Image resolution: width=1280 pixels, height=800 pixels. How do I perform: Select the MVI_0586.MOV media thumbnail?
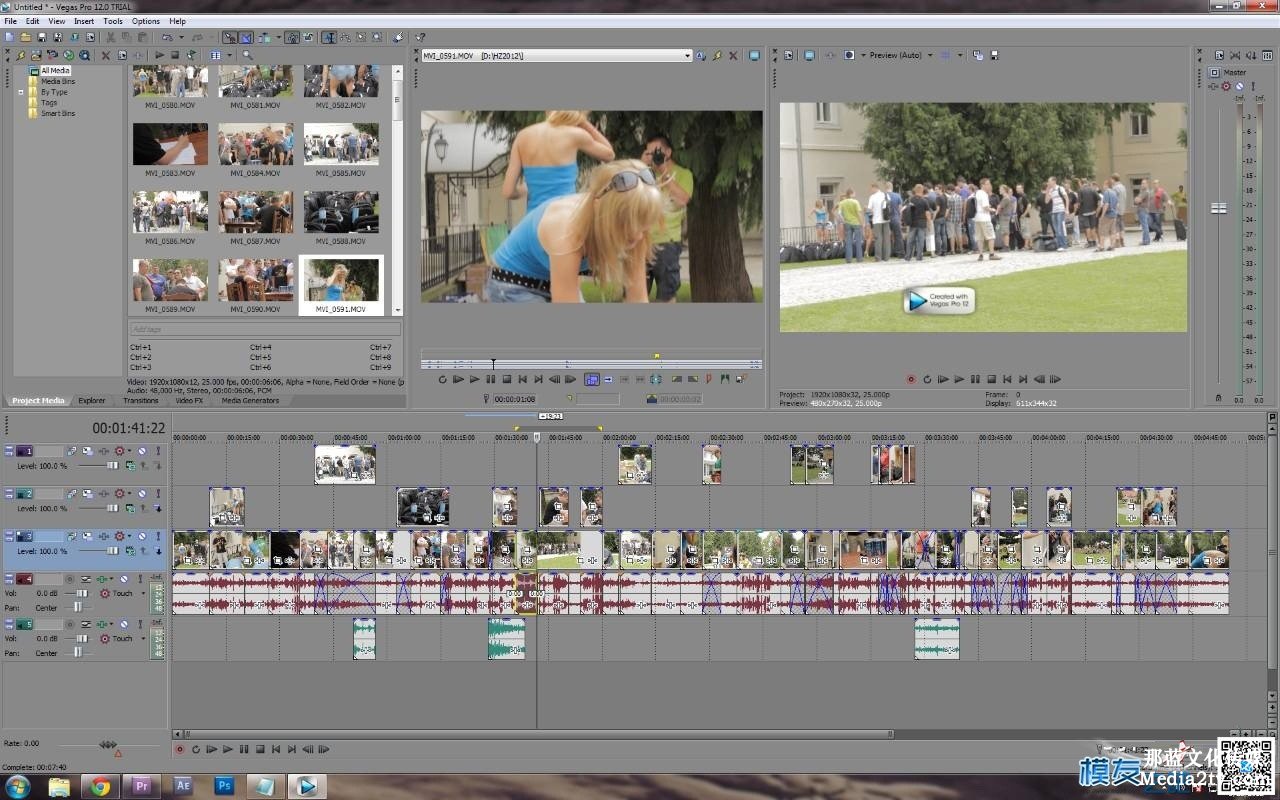click(x=170, y=212)
